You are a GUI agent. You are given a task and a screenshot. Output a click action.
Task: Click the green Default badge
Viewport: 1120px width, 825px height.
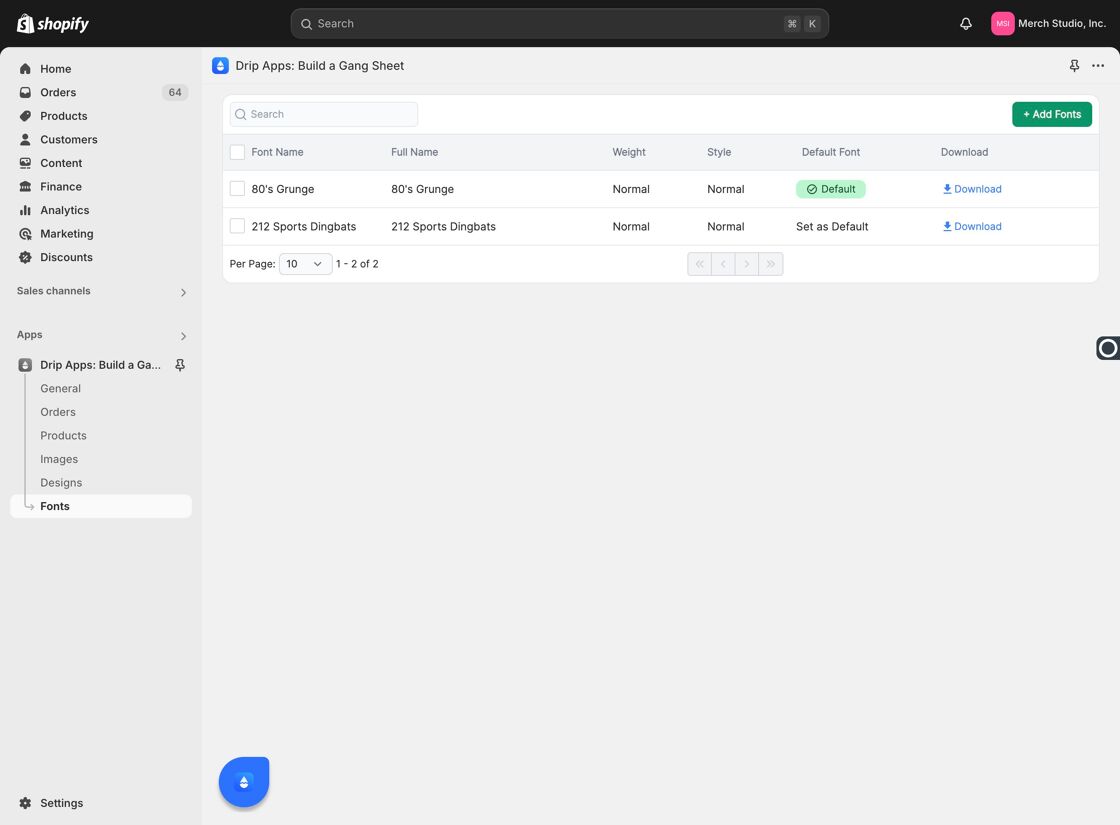[831, 189]
